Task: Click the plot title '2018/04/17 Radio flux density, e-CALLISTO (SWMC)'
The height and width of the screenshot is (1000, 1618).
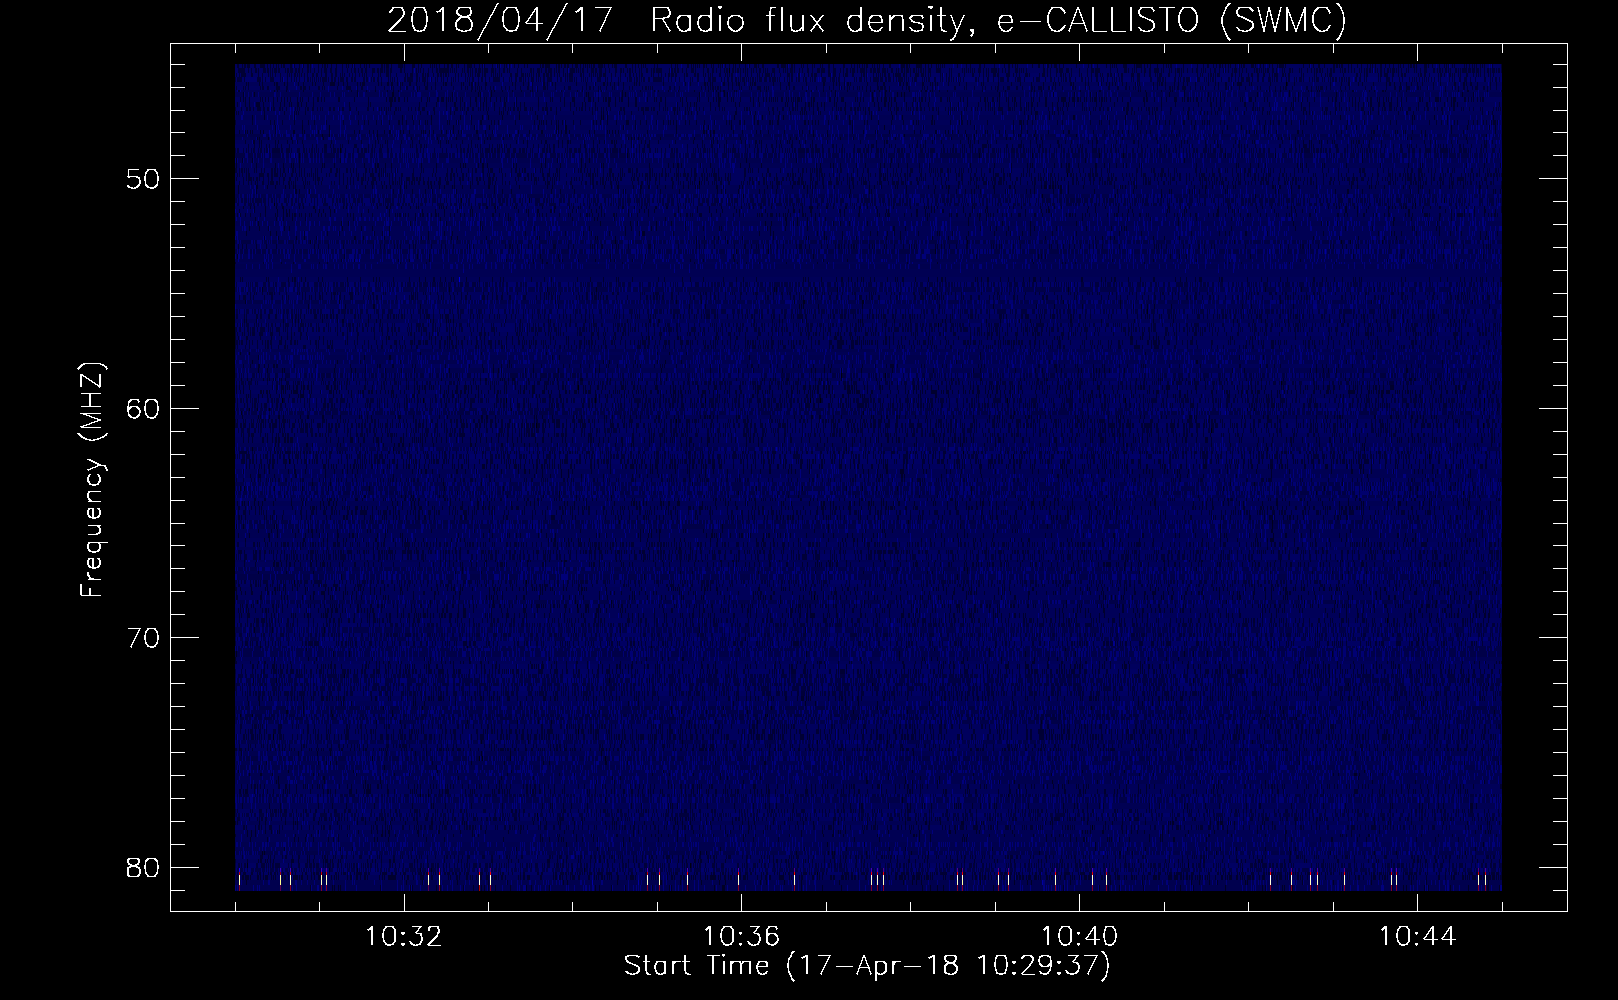Action: pyautogui.click(x=867, y=21)
